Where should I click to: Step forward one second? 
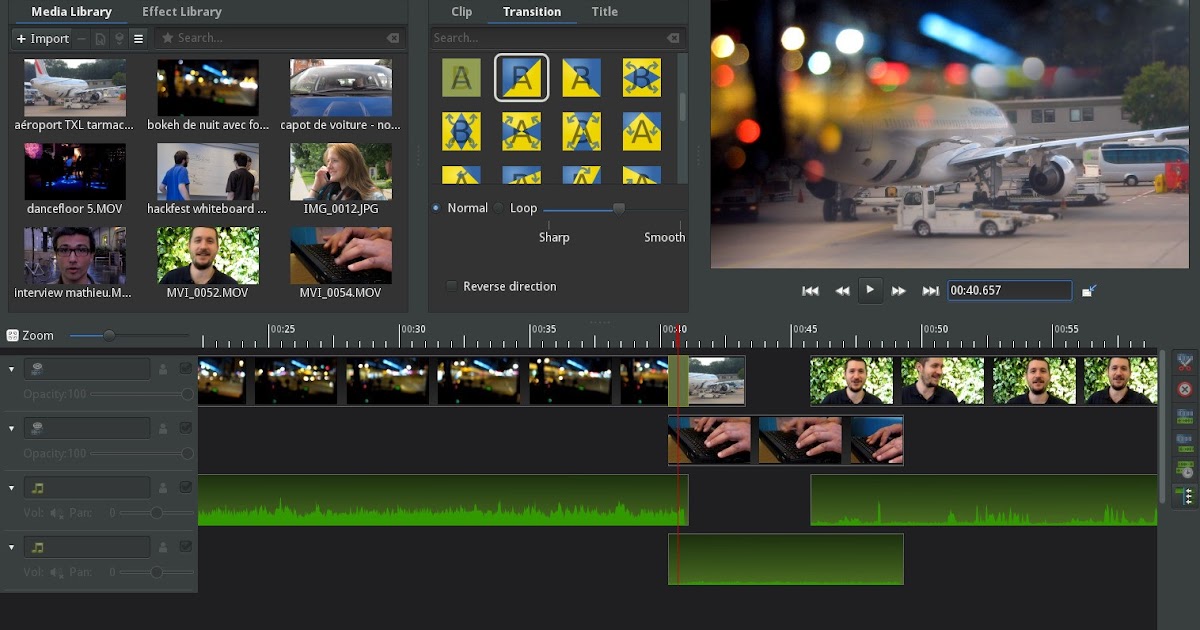pyautogui.click(x=899, y=291)
